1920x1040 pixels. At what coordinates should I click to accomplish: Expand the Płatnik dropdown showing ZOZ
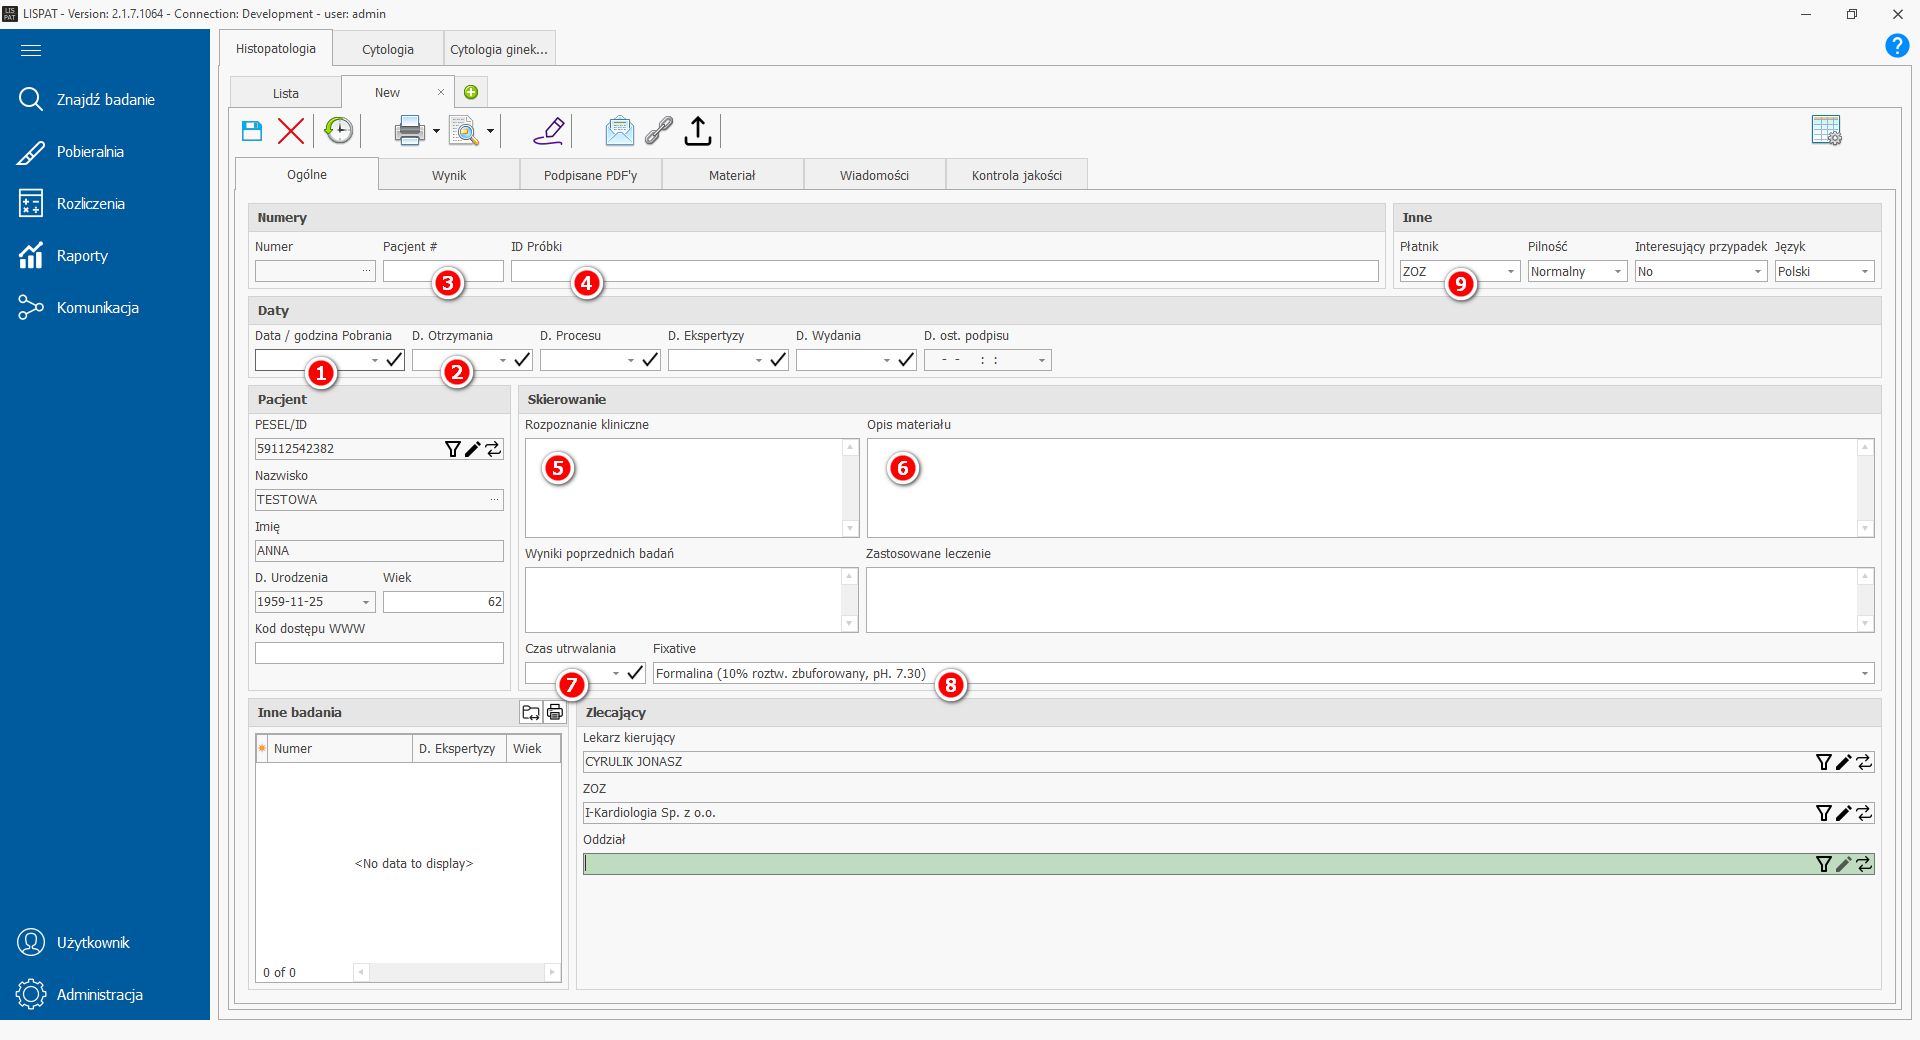(1510, 272)
